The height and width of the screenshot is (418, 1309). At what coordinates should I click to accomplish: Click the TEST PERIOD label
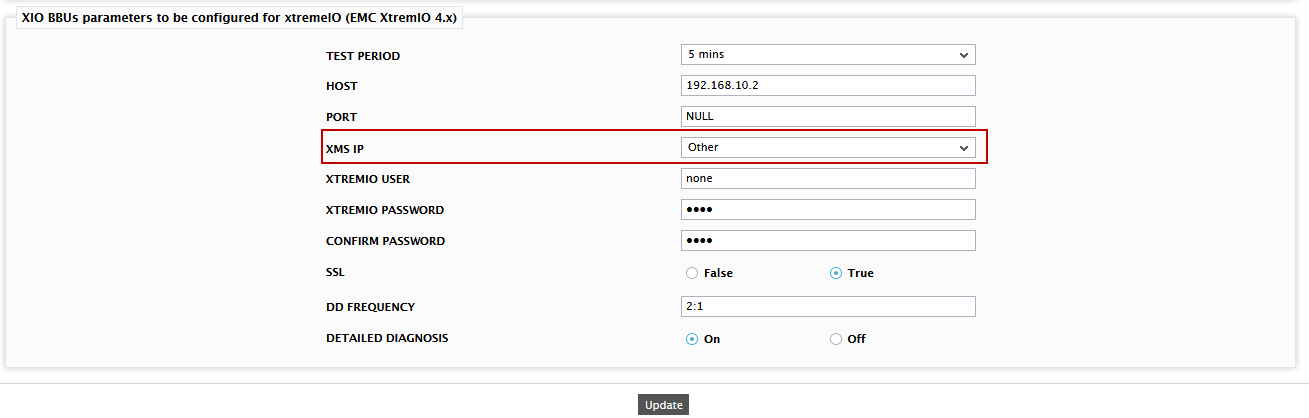point(363,56)
